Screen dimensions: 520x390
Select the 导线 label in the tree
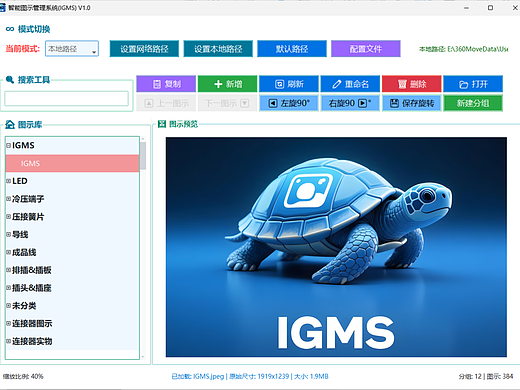click(20, 234)
